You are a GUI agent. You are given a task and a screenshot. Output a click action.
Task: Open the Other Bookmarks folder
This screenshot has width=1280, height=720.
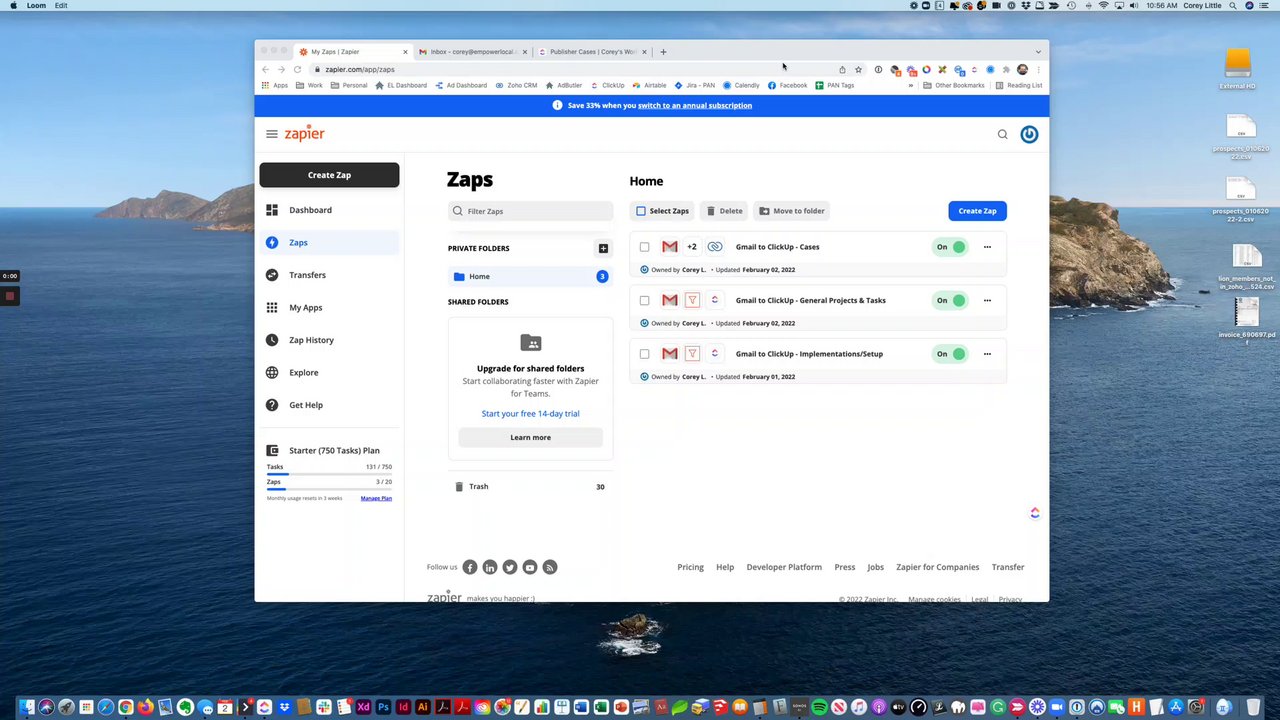click(x=954, y=85)
